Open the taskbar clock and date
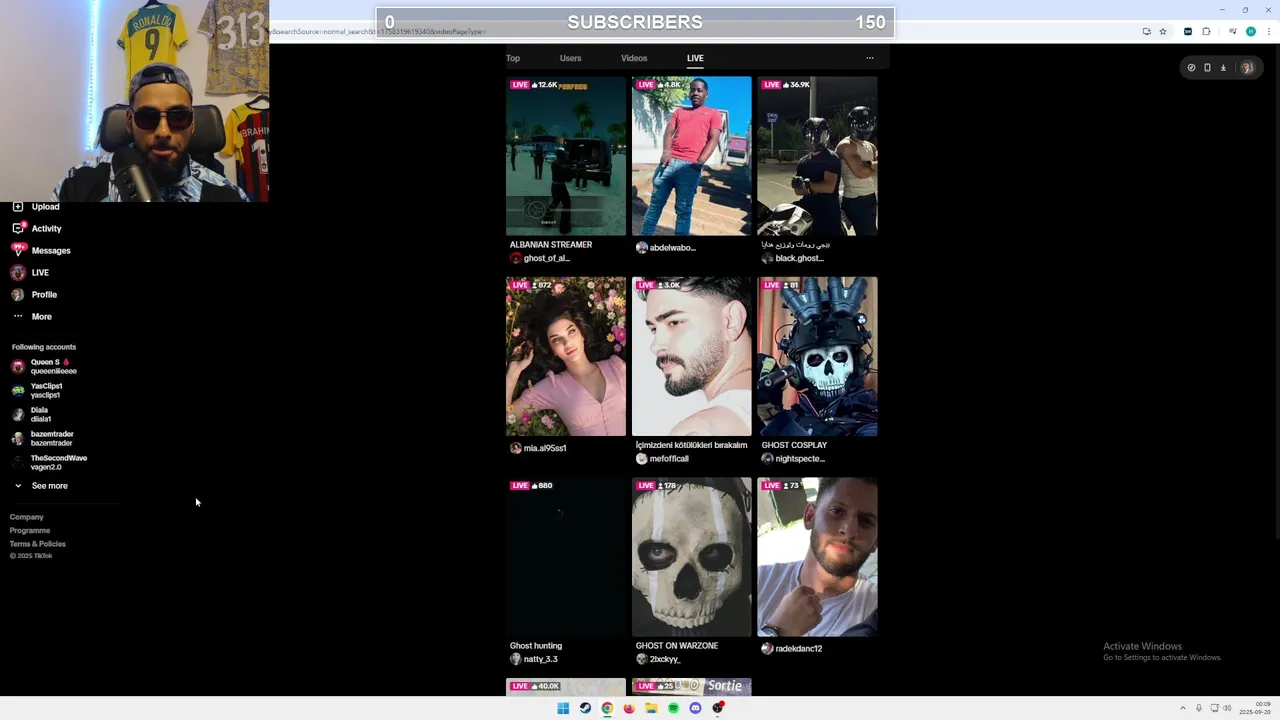The width and height of the screenshot is (1280, 720). click(x=1255, y=708)
